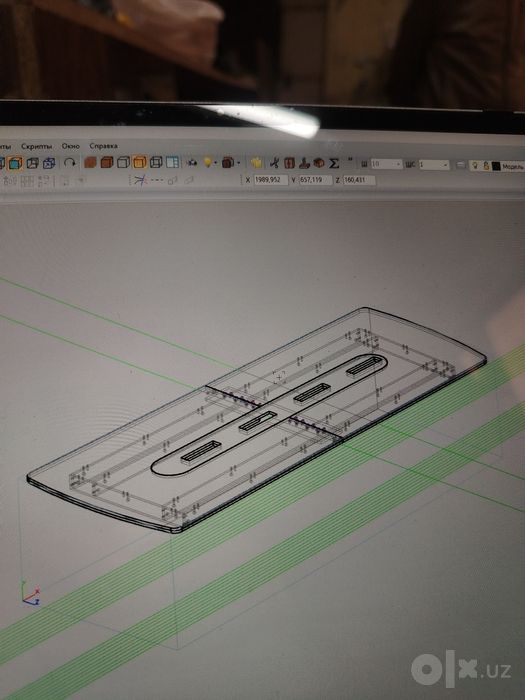Click the Z coordinate field 160,431
Screen dimensions: 525x700
click(359, 180)
